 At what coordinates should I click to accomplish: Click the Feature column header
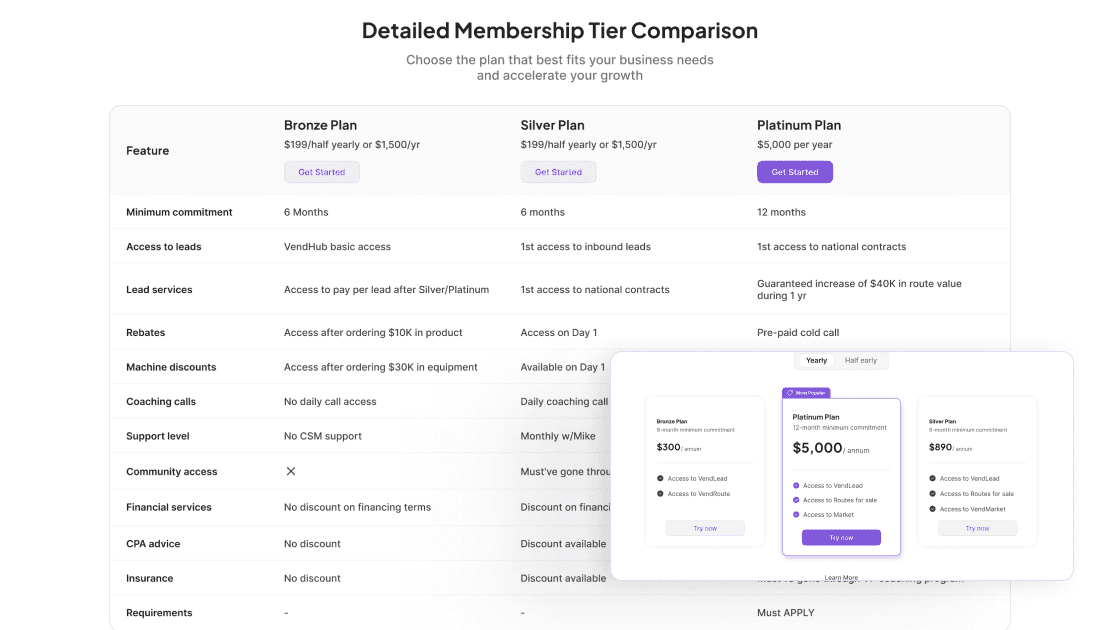pyautogui.click(x=147, y=150)
